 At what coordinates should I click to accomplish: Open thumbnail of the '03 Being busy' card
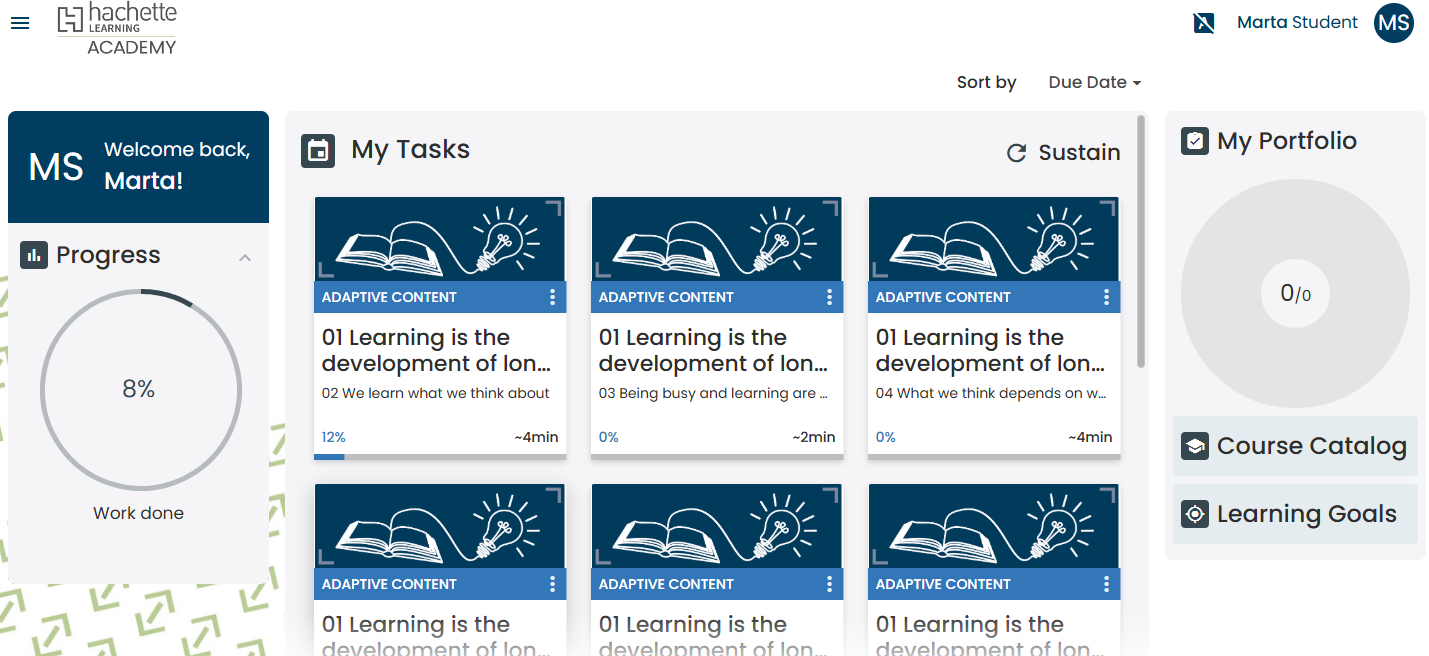click(x=717, y=239)
